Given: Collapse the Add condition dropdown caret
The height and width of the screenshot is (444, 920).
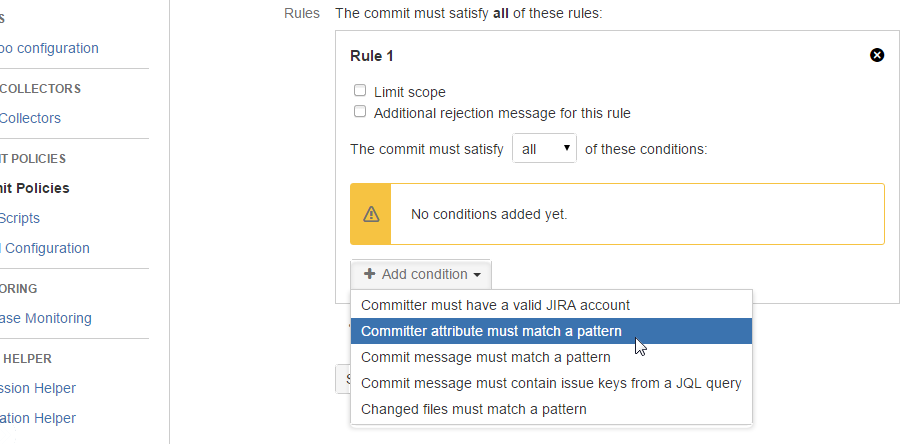Looking at the screenshot, I should click(477, 275).
